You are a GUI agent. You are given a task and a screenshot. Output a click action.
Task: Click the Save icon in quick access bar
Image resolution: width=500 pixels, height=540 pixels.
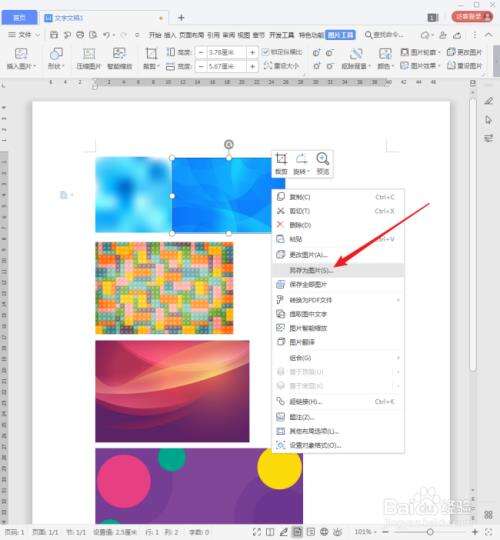(54, 35)
